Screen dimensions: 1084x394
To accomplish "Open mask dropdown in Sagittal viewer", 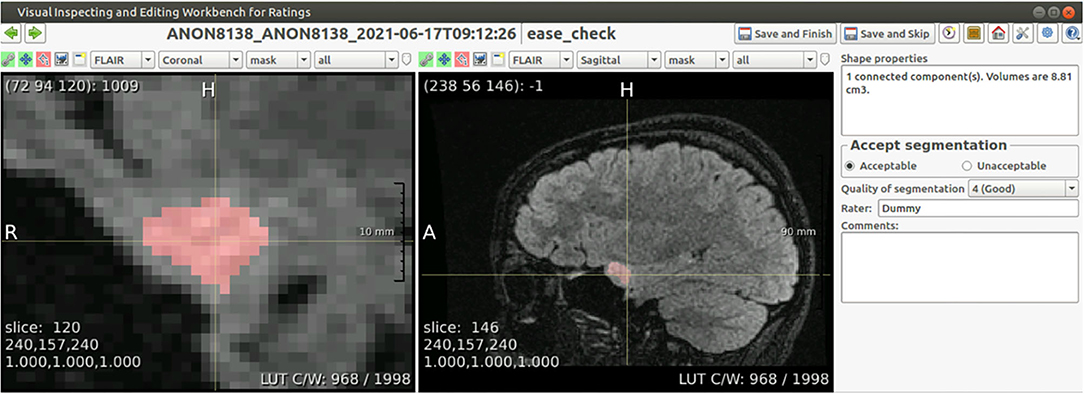I will click(x=696, y=60).
